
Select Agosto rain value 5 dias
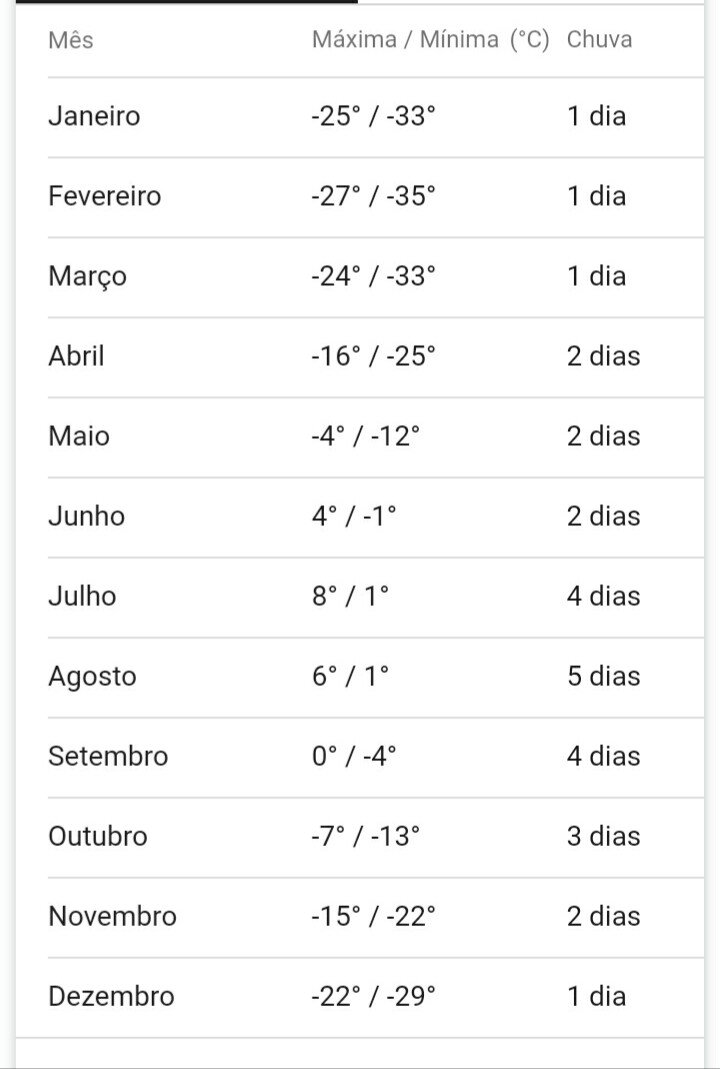pos(603,676)
